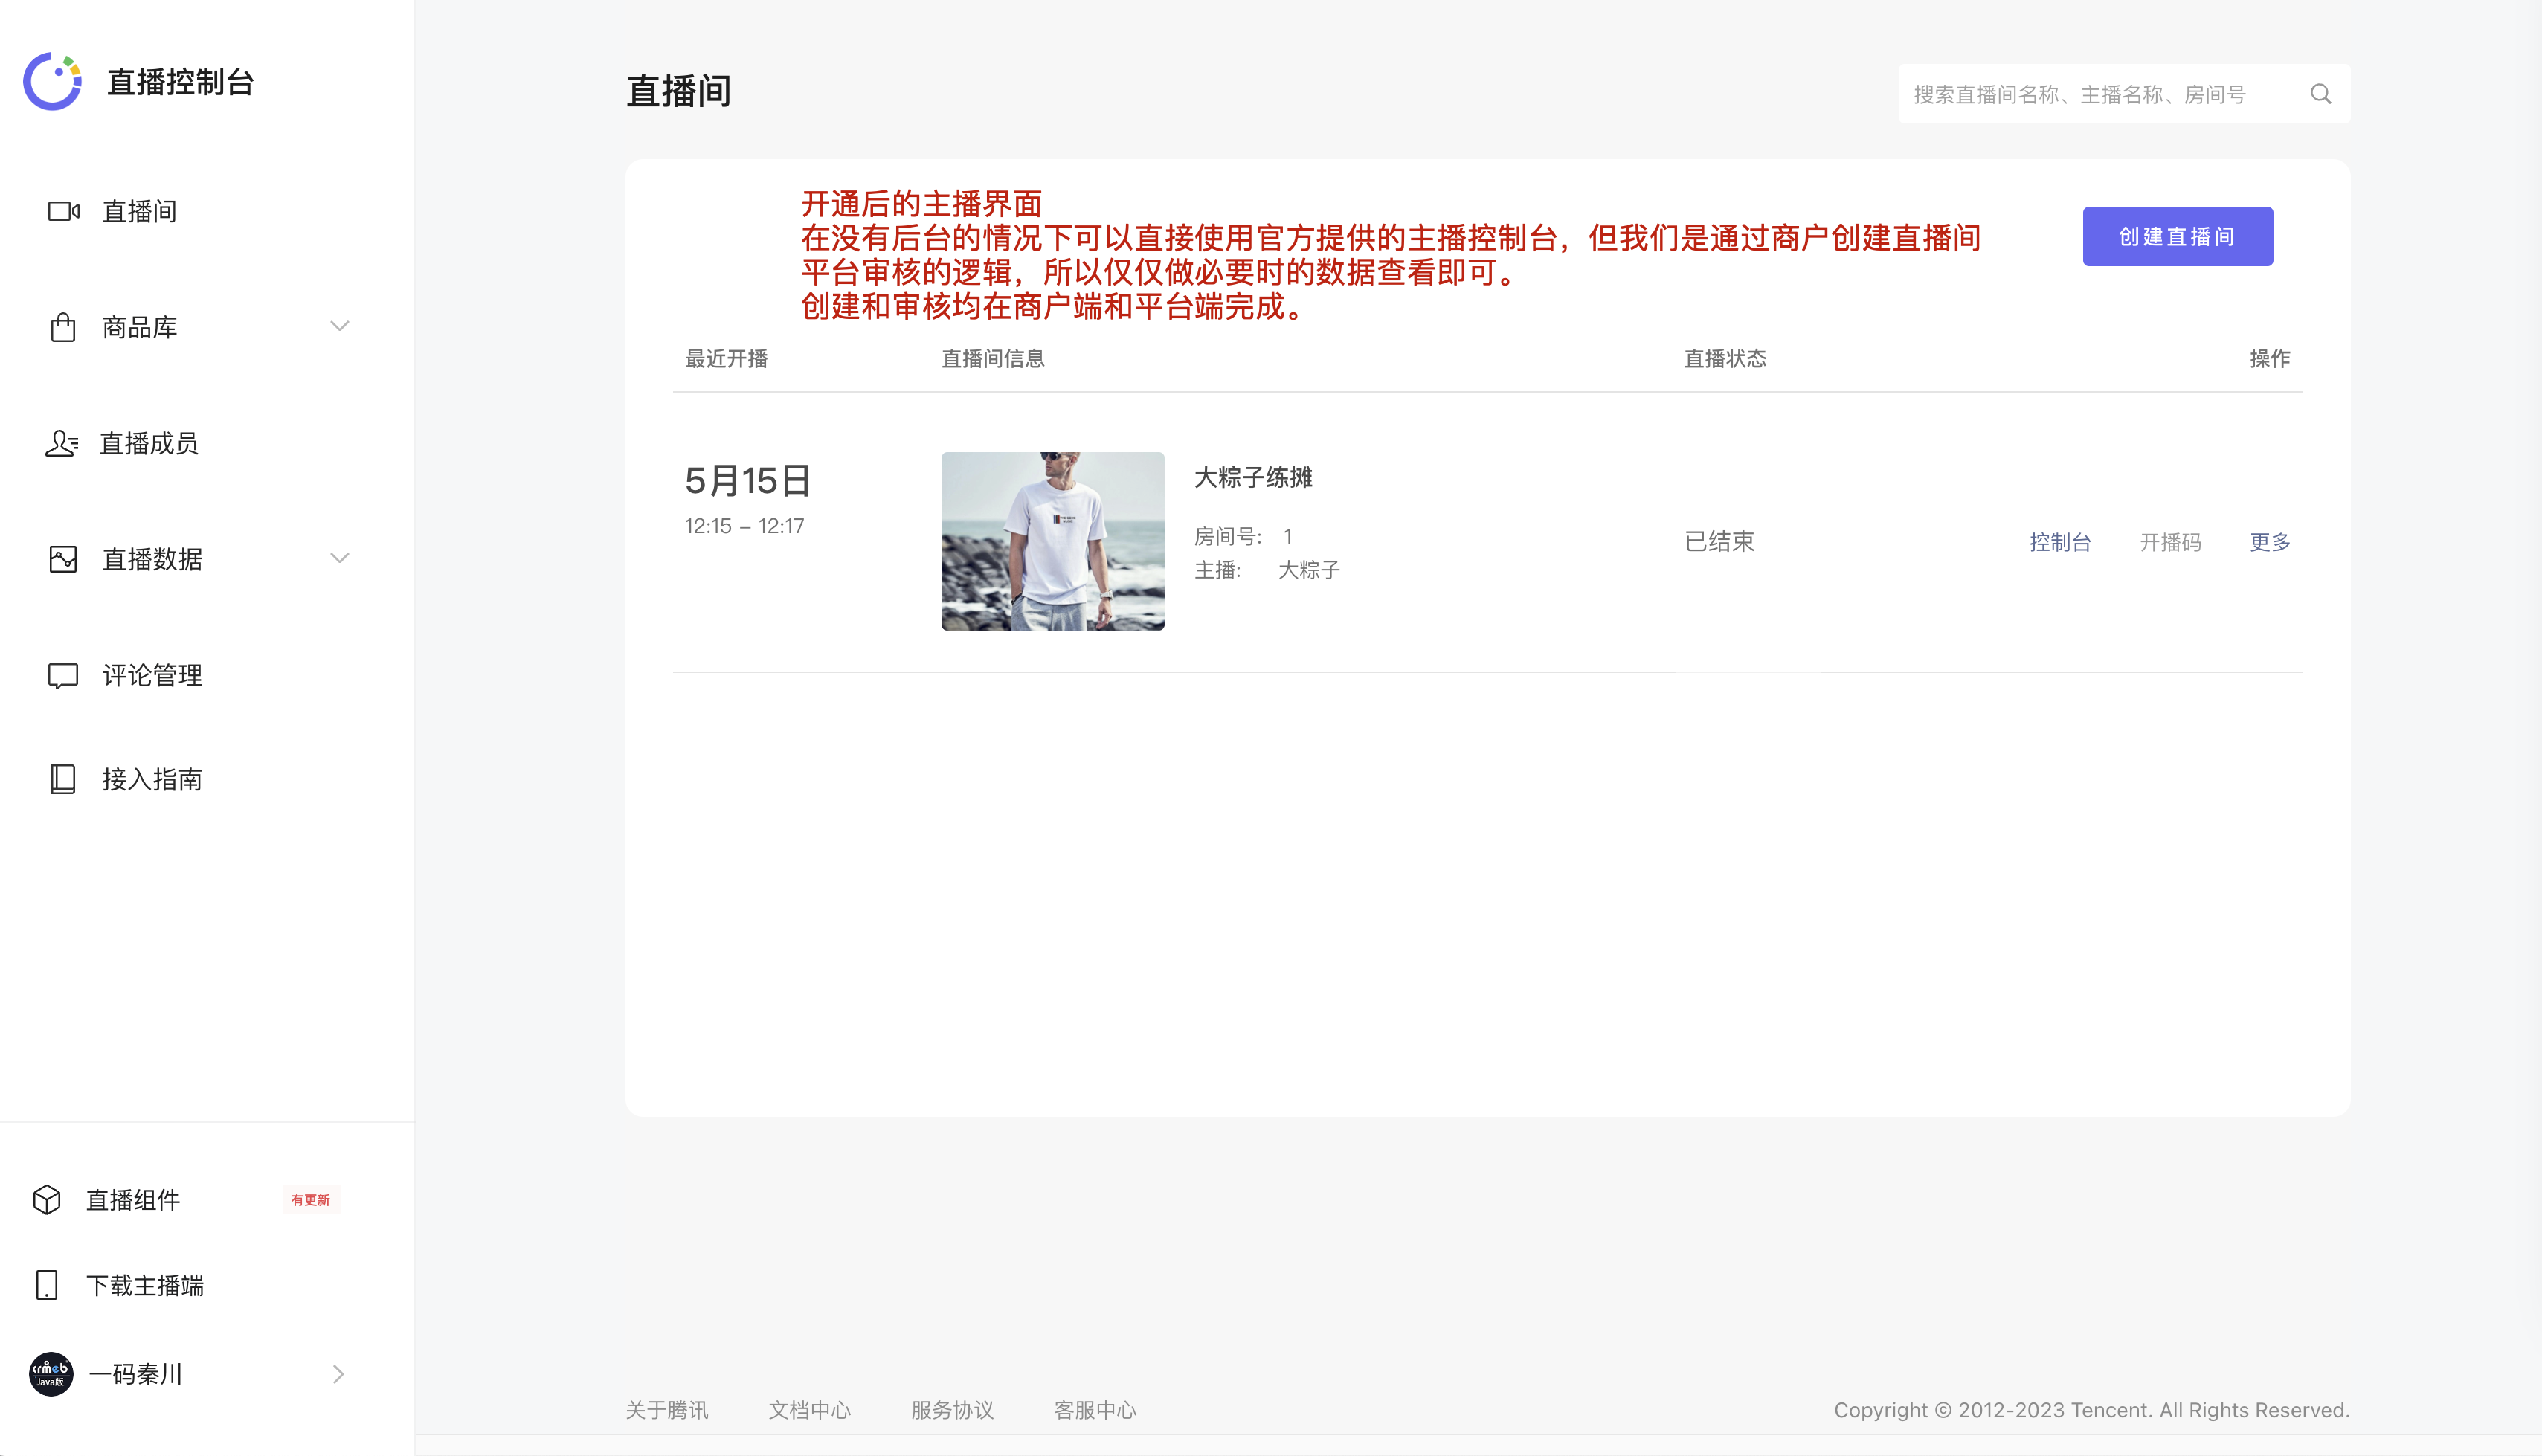Select the 商品库 bag icon
2542x1456 pixels.
(x=63, y=327)
